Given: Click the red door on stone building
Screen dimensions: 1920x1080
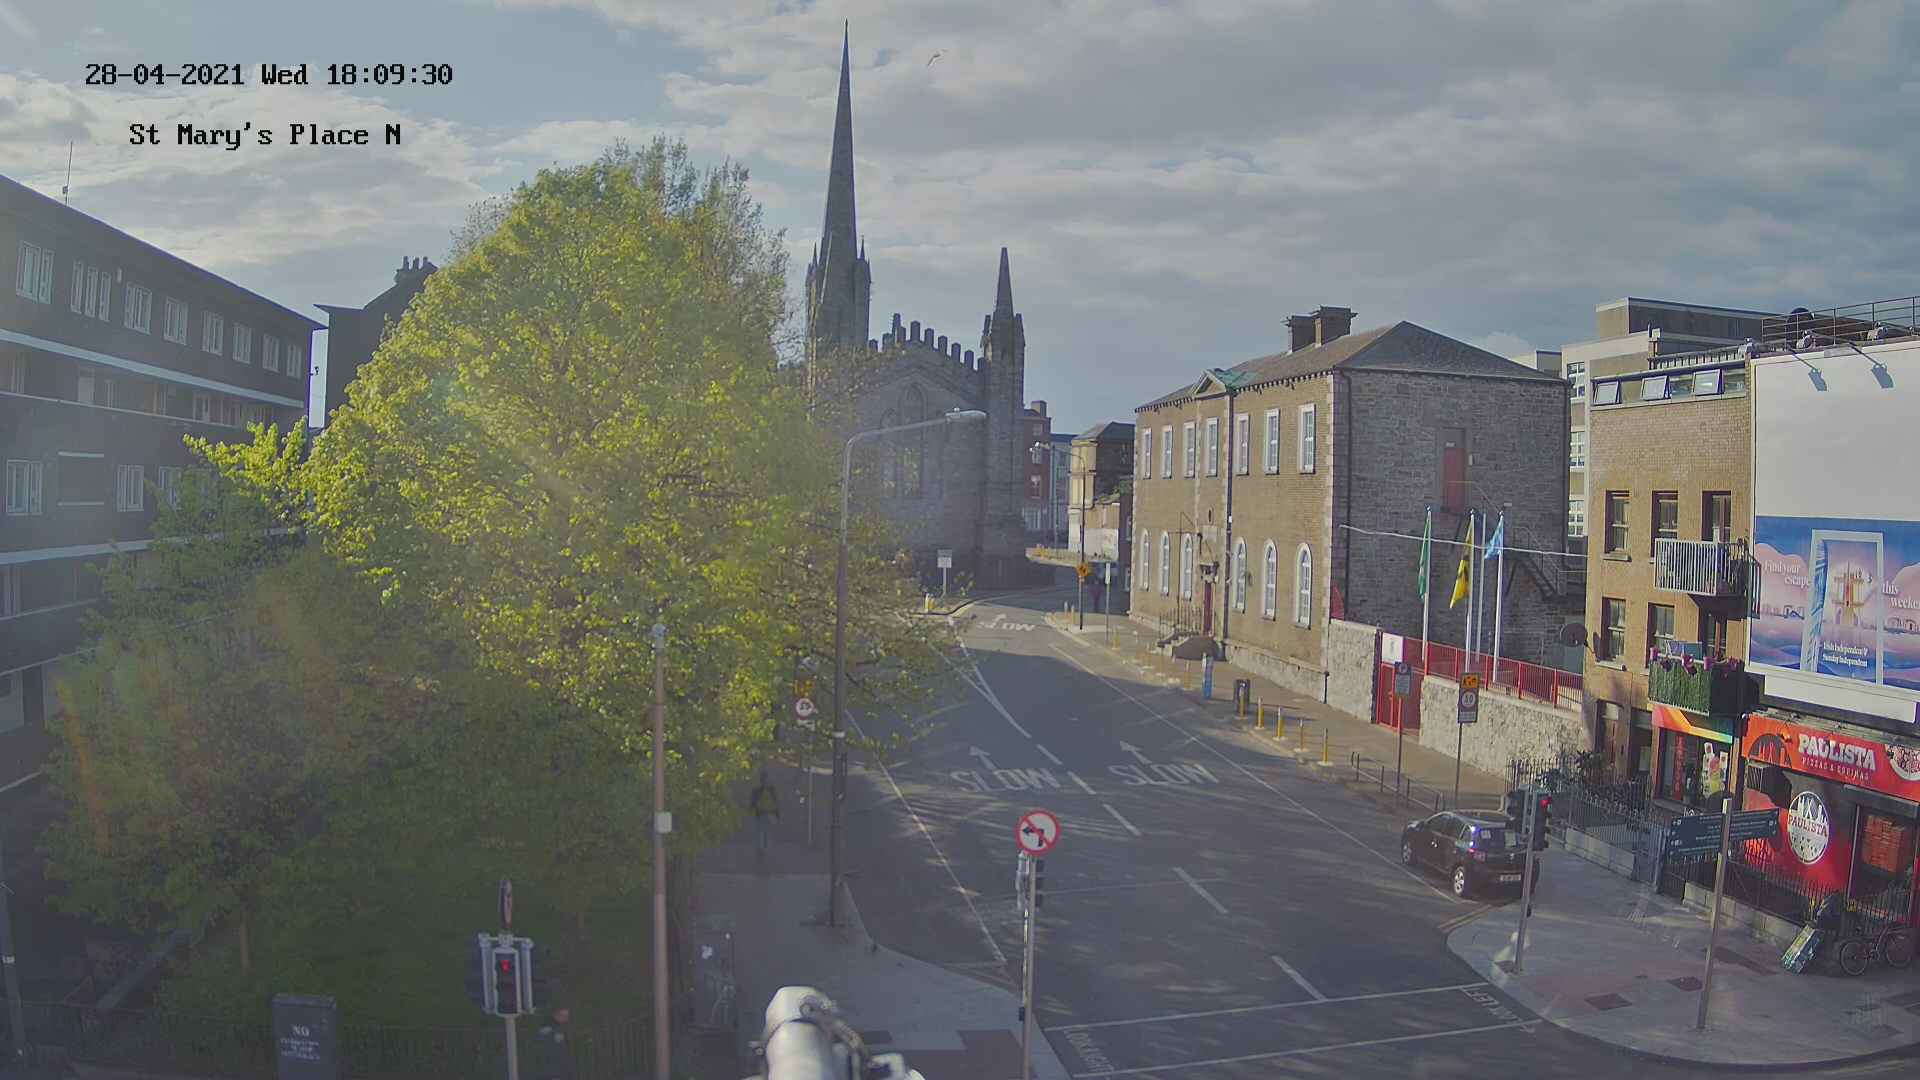Looking at the screenshot, I should tap(1452, 476).
